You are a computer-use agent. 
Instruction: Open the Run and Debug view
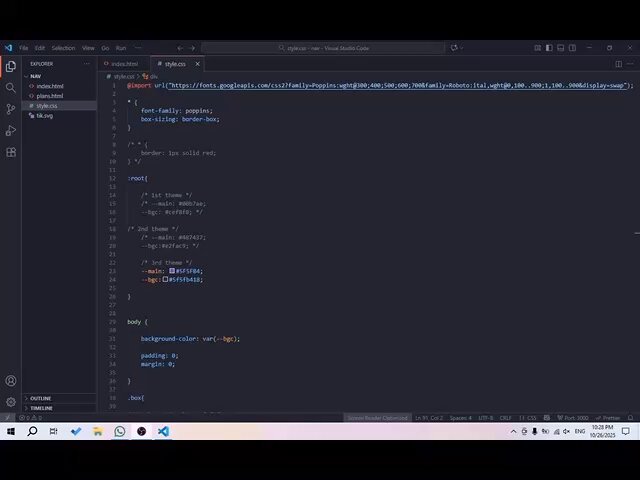[11, 131]
